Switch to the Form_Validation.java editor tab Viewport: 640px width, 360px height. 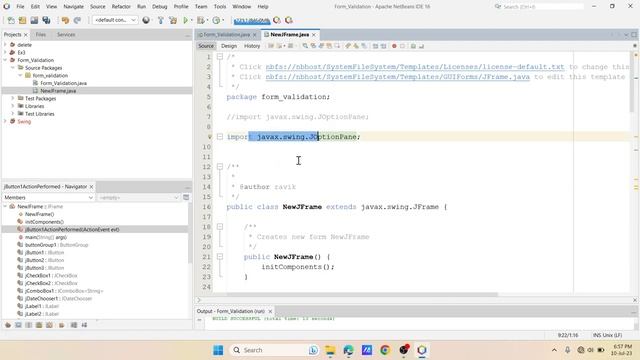pos(227,35)
